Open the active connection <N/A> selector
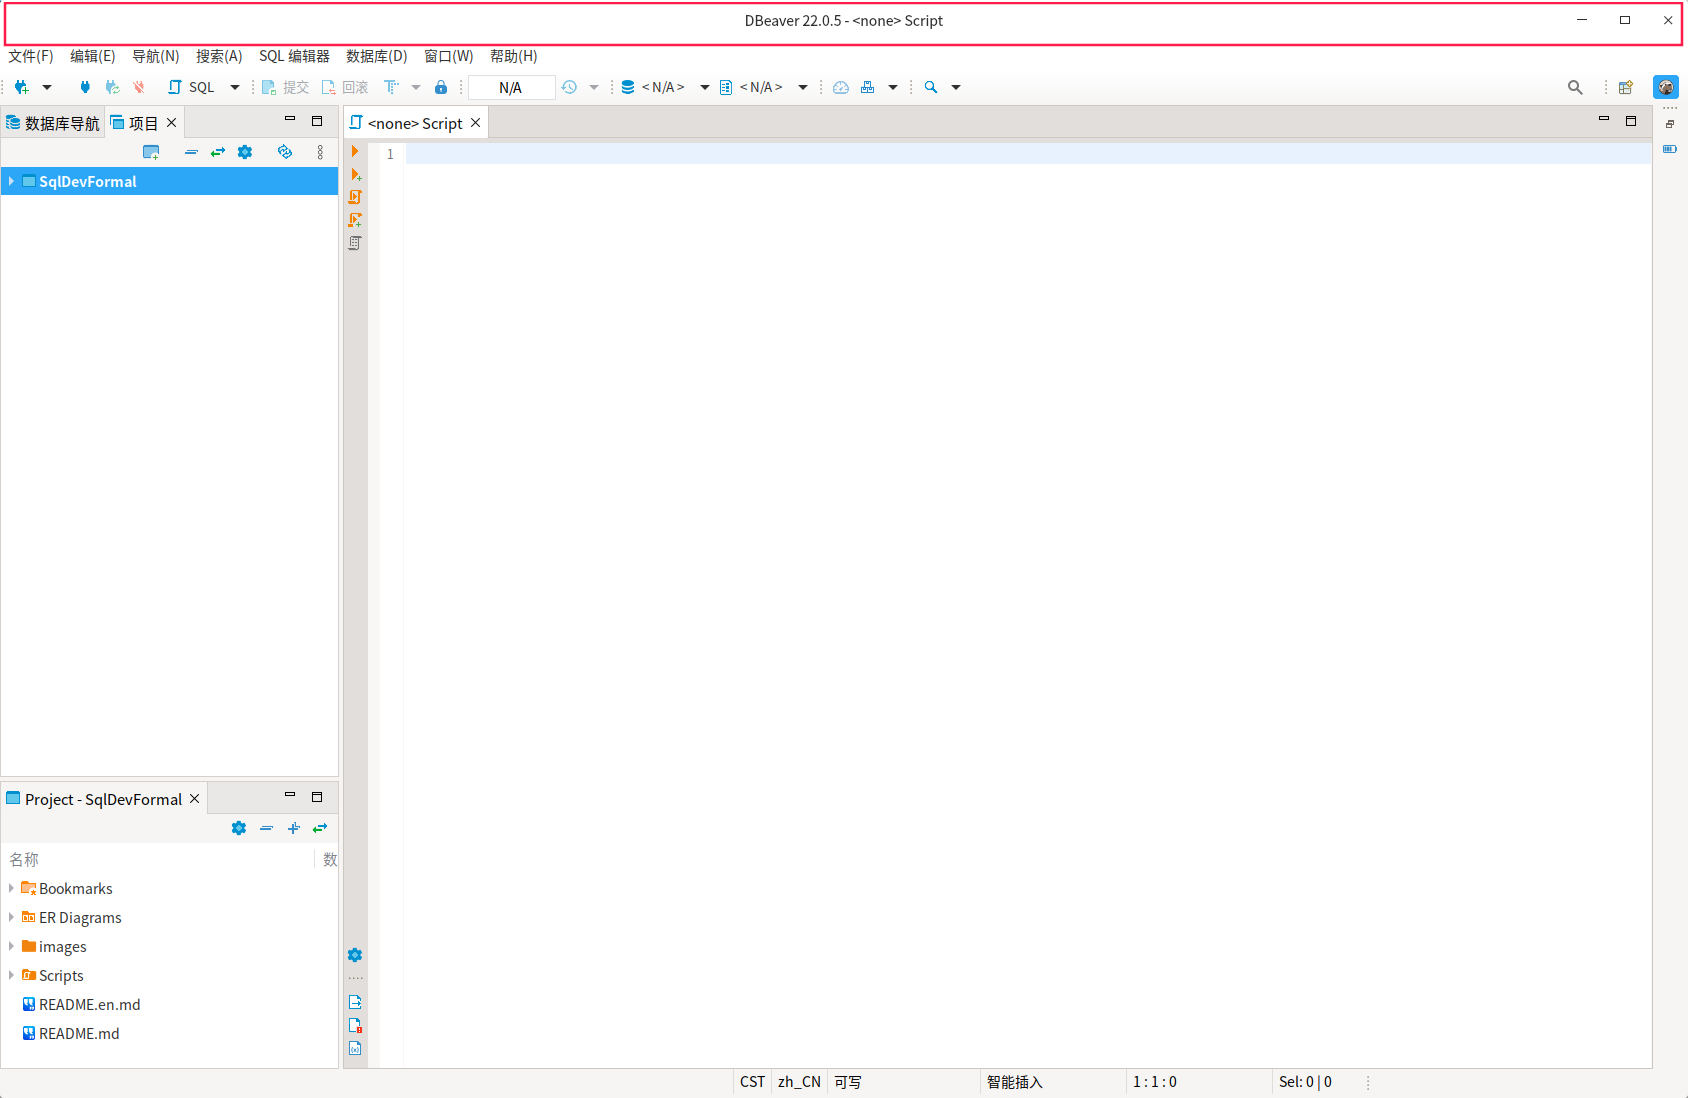 point(665,87)
